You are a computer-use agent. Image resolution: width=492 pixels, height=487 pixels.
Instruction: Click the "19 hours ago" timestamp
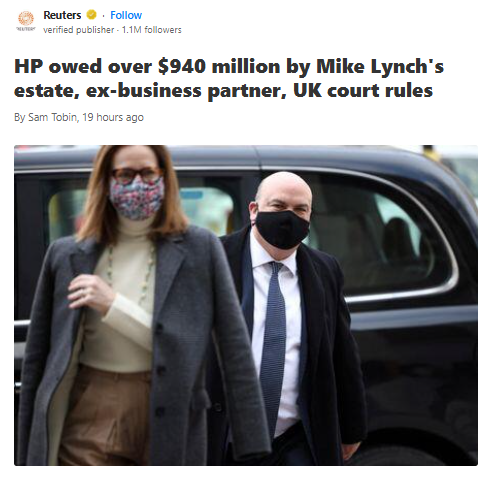113,117
